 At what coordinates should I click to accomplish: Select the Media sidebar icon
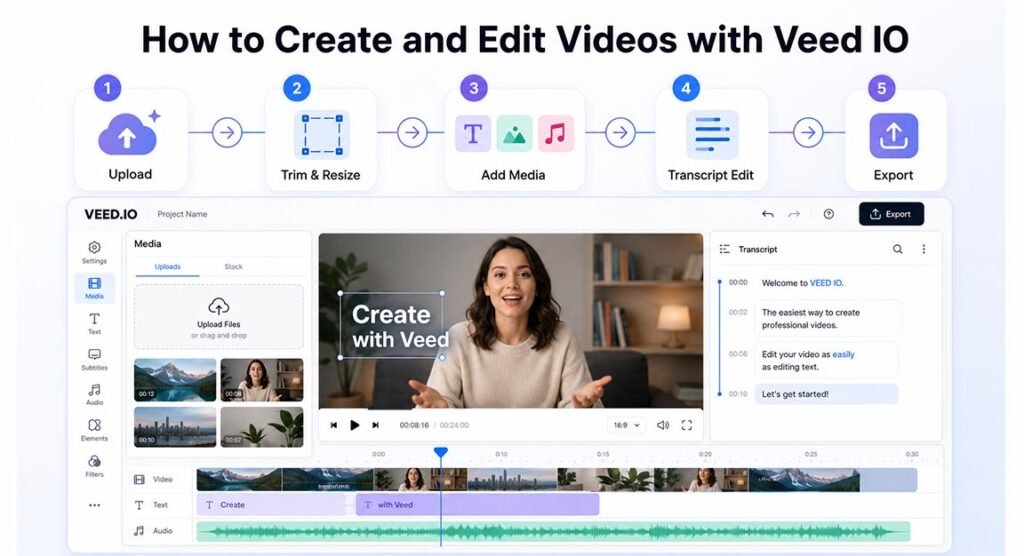pos(94,287)
